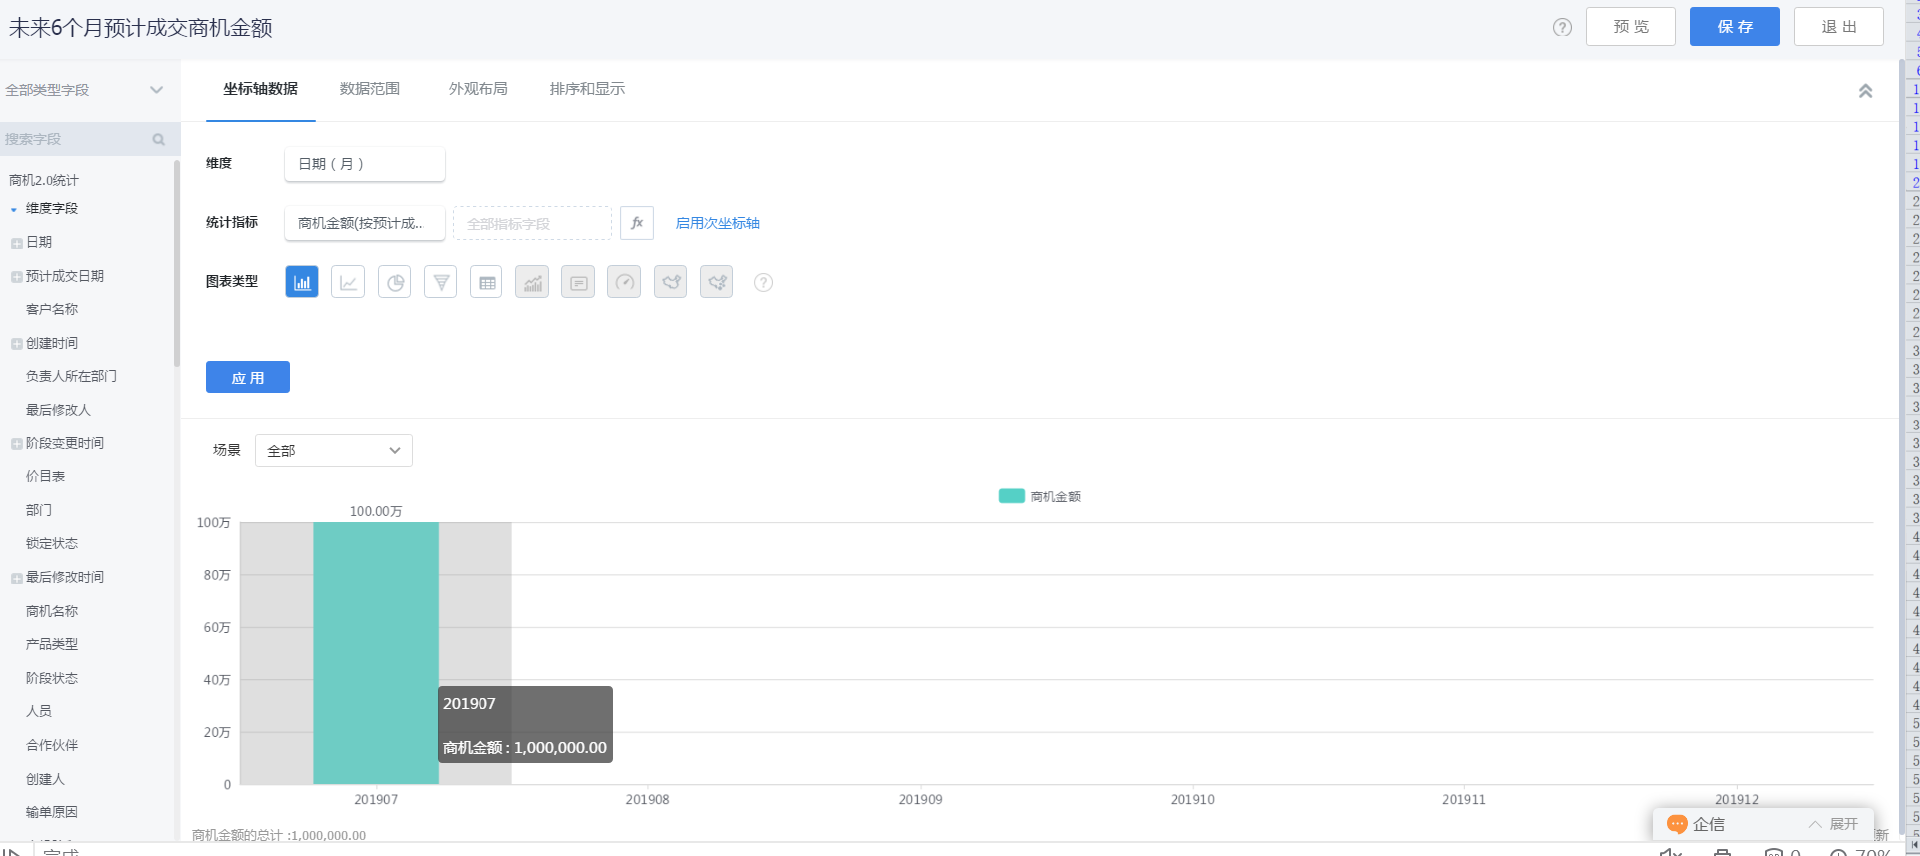Click the fx formula button

click(x=637, y=223)
